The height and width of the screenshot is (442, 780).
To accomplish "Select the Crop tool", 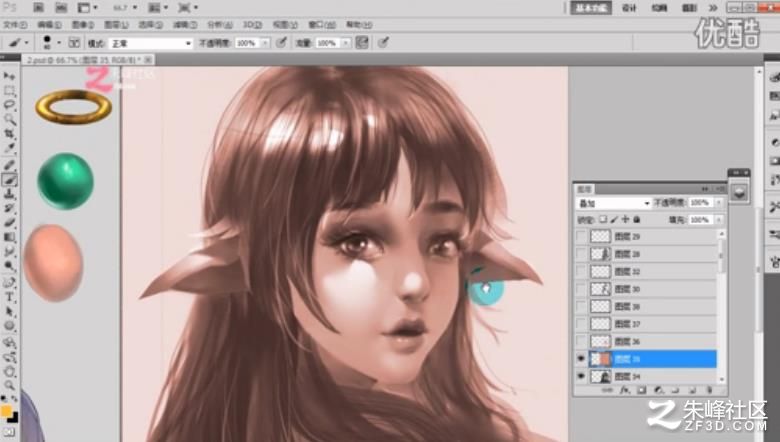I will coord(9,134).
